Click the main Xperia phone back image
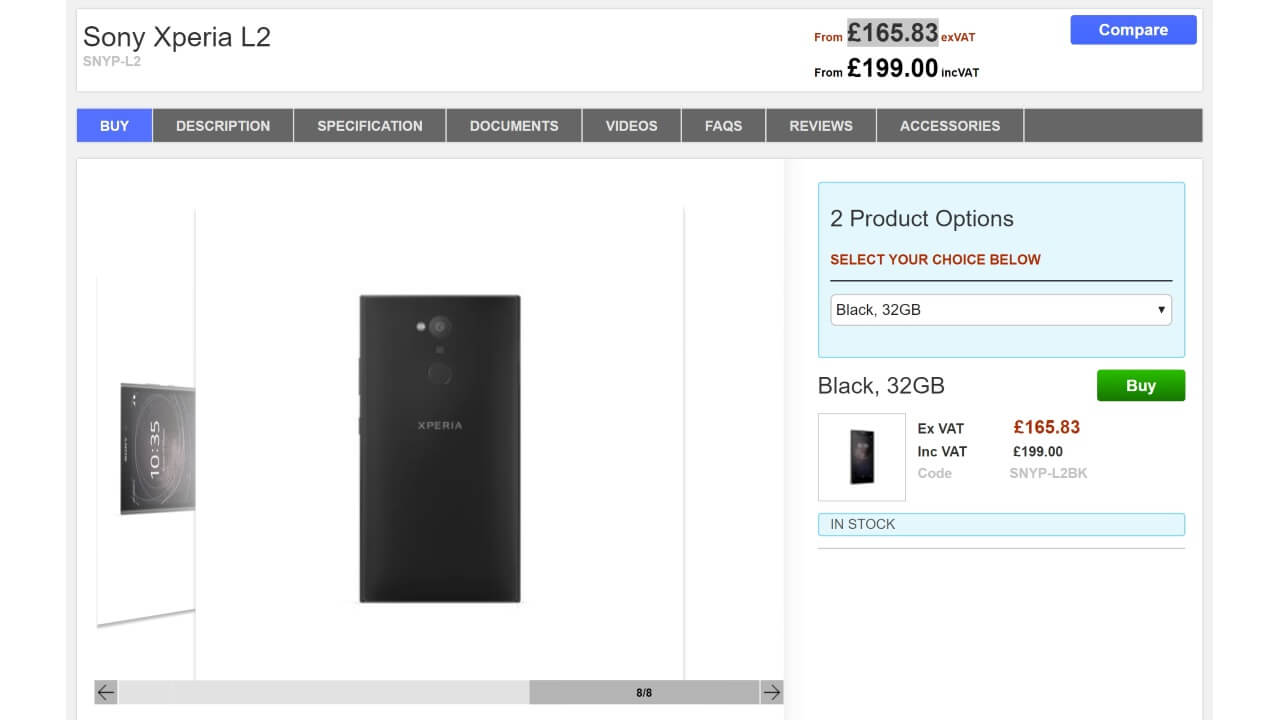This screenshot has height=720, width=1280. tap(440, 448)
